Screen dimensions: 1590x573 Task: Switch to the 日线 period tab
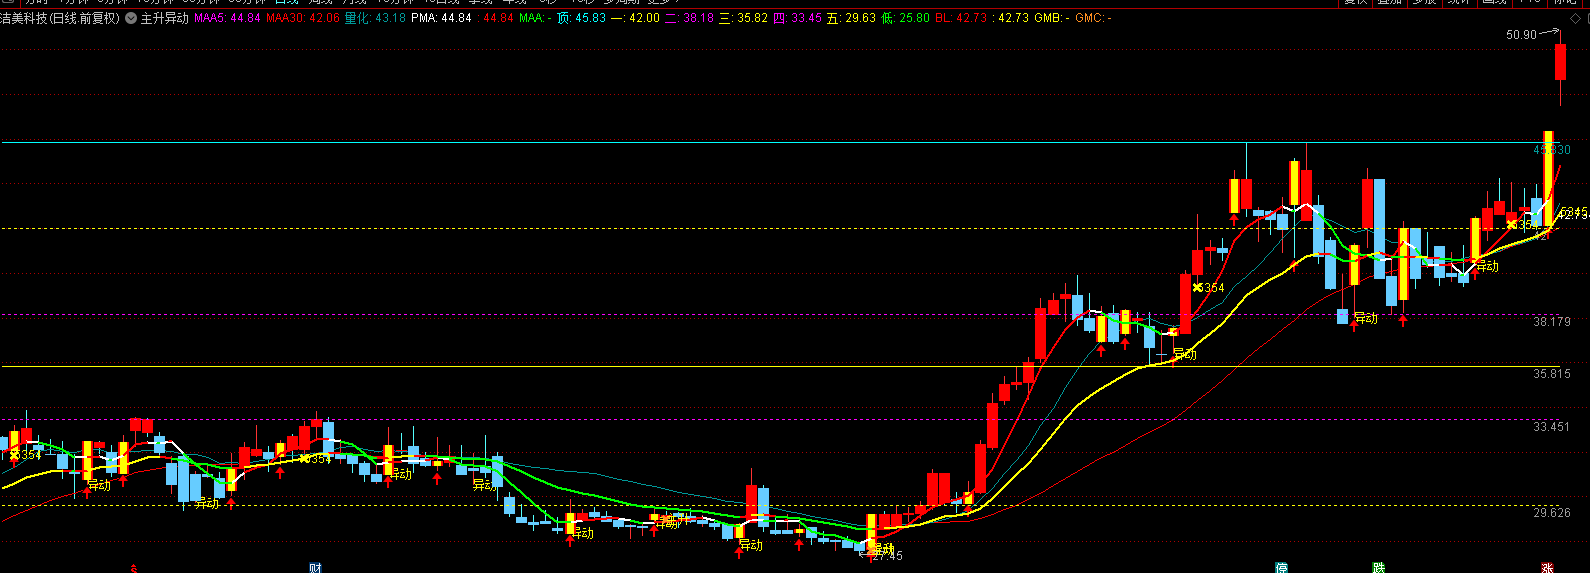(x=286, y=2)
